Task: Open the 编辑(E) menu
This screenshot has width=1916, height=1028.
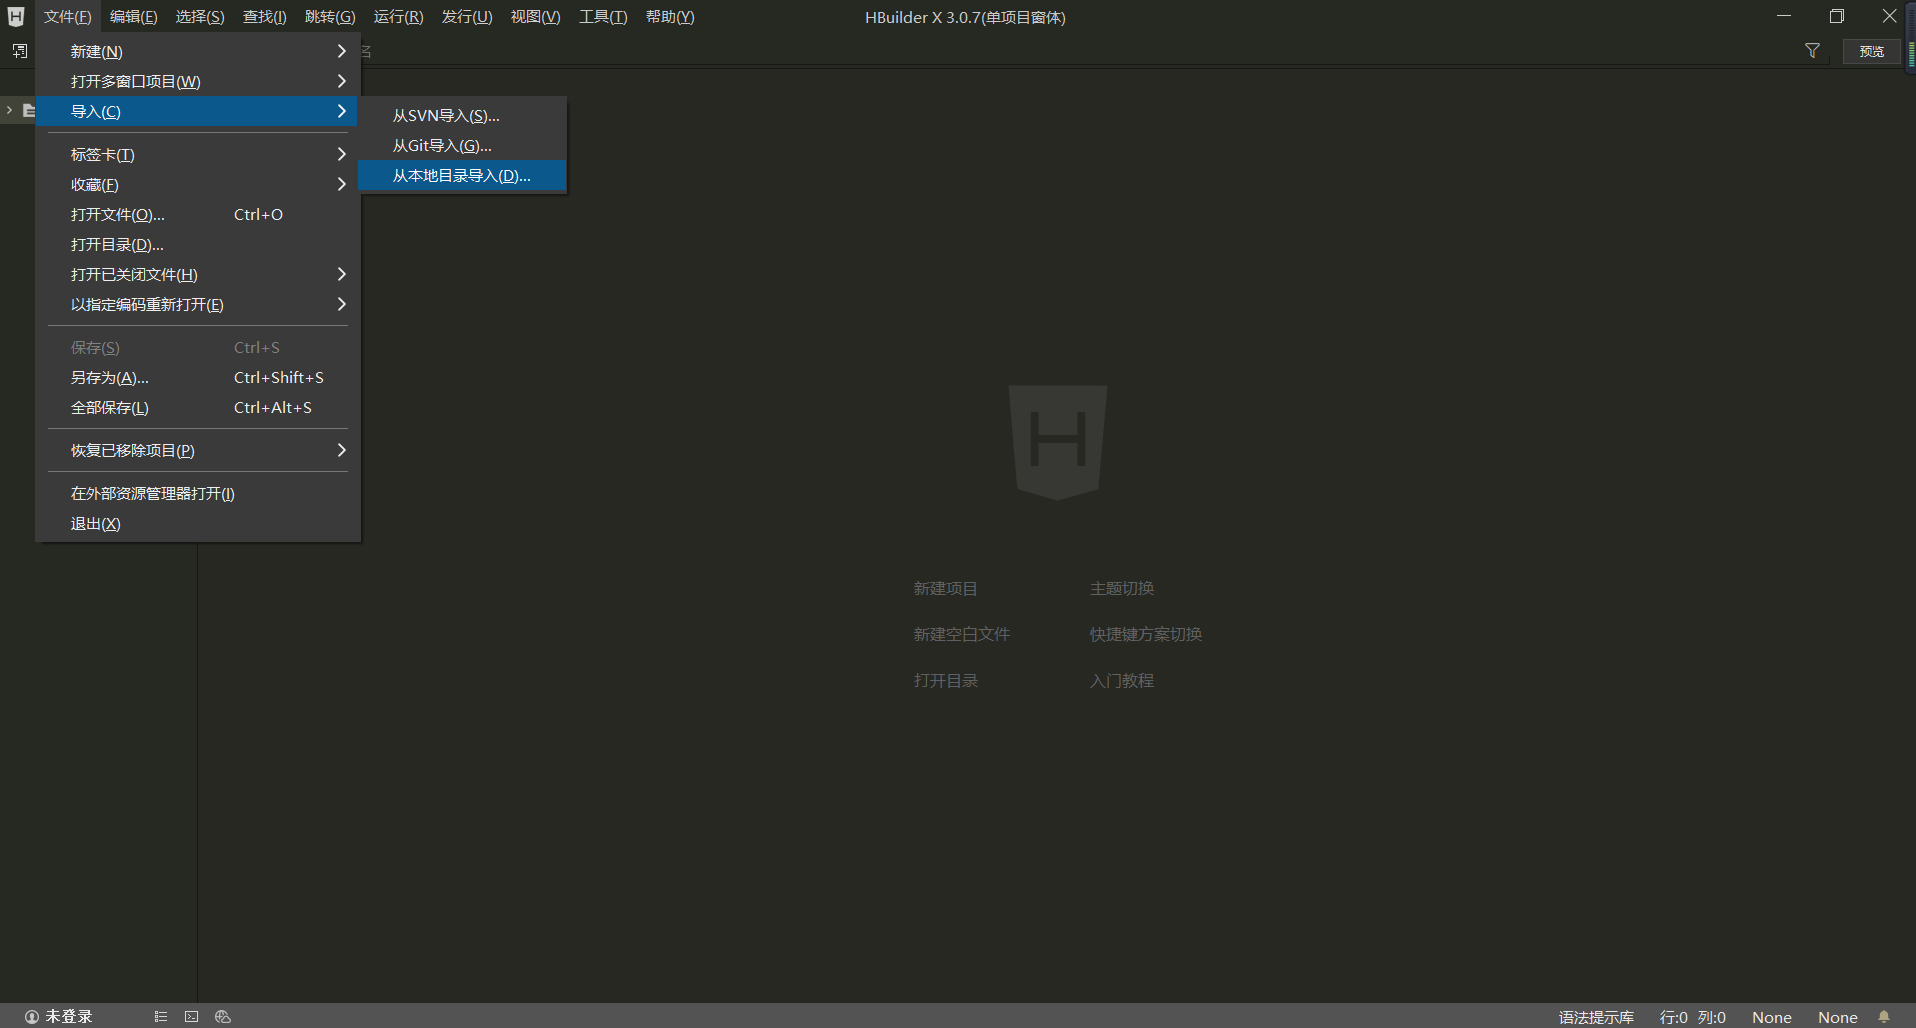Action: click(133, 17)
